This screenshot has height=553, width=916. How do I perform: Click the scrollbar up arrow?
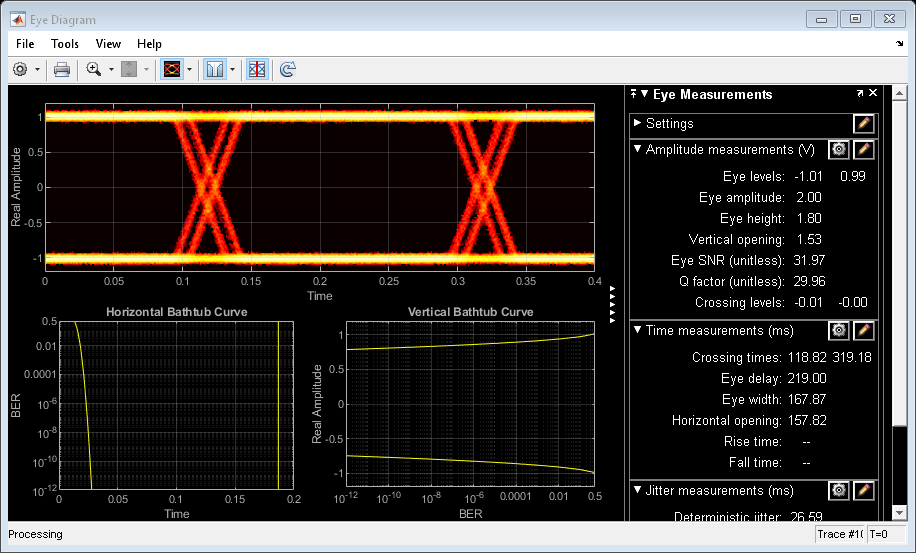(900, 93)
